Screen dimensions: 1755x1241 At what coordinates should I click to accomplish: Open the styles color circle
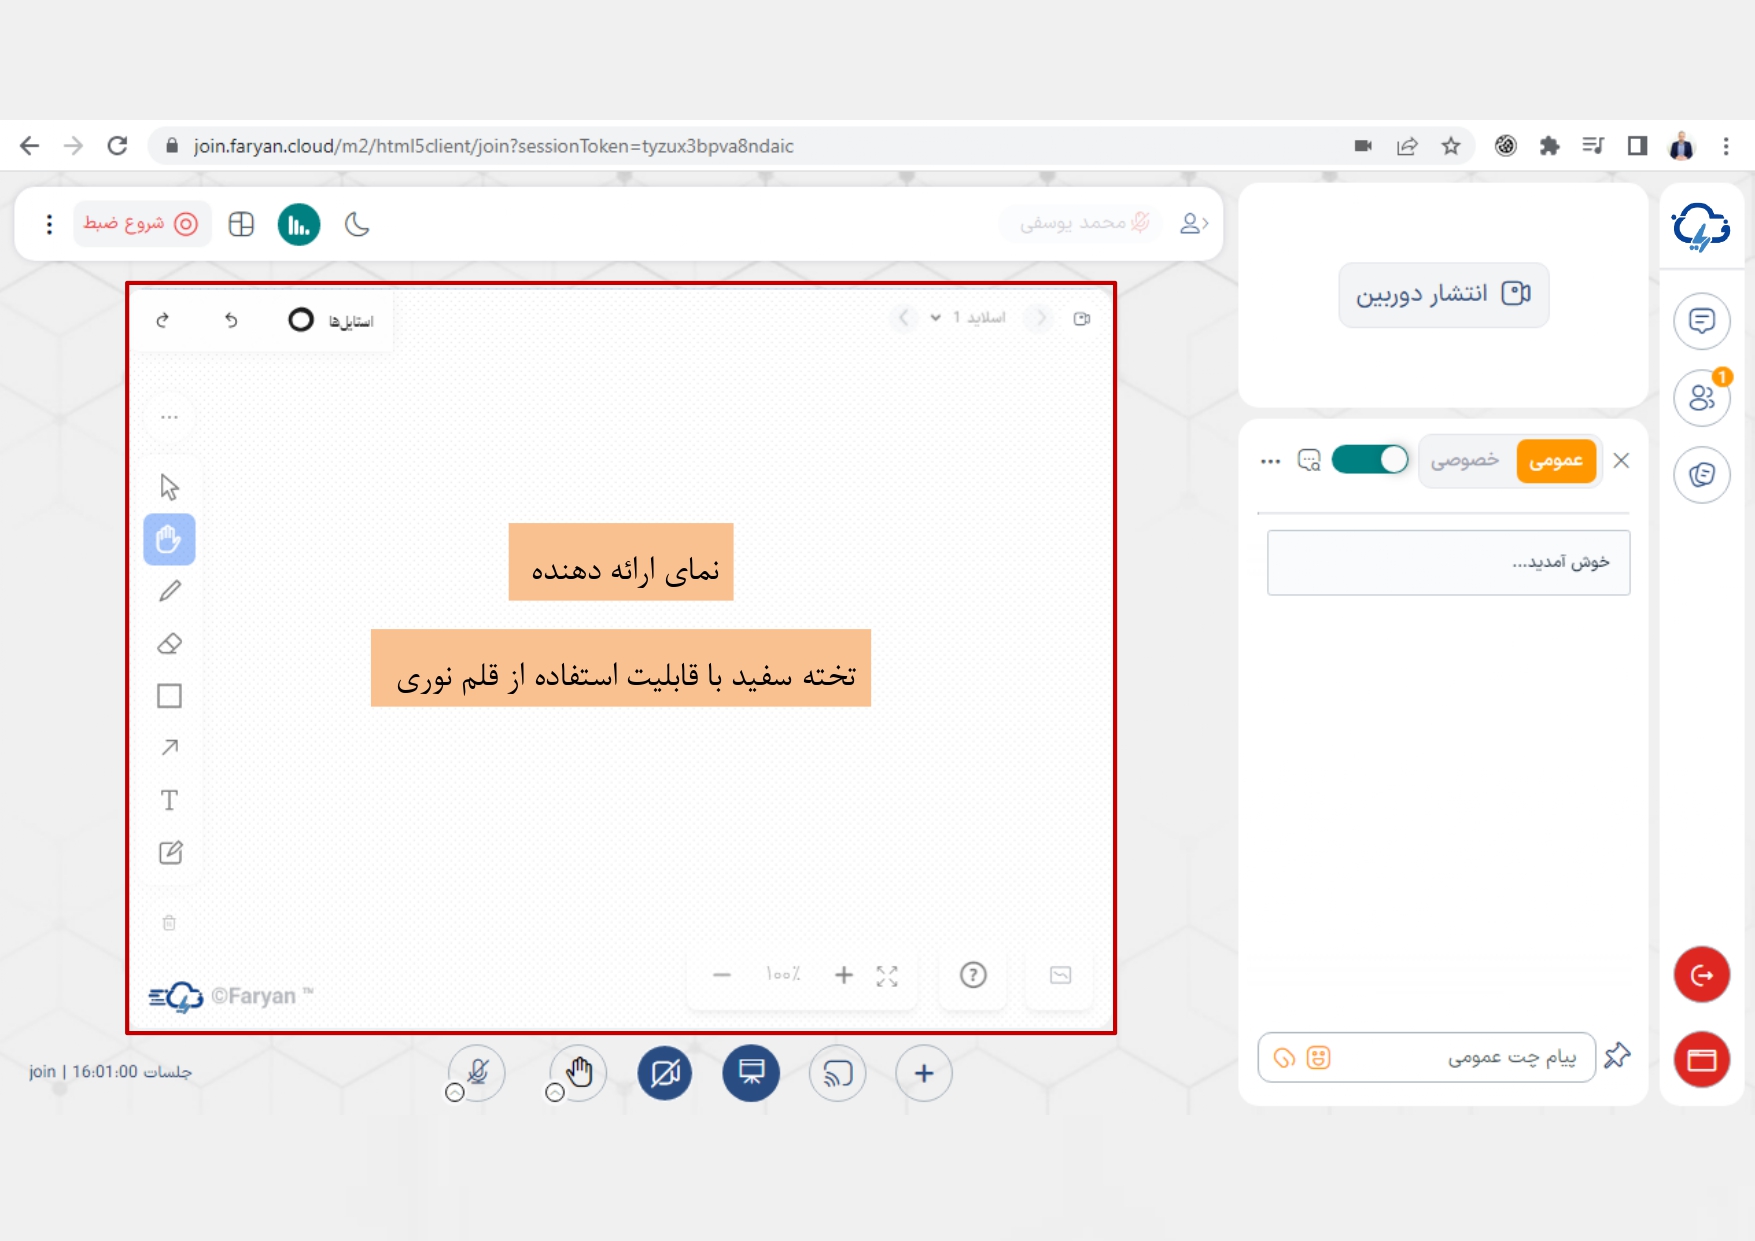301,320
